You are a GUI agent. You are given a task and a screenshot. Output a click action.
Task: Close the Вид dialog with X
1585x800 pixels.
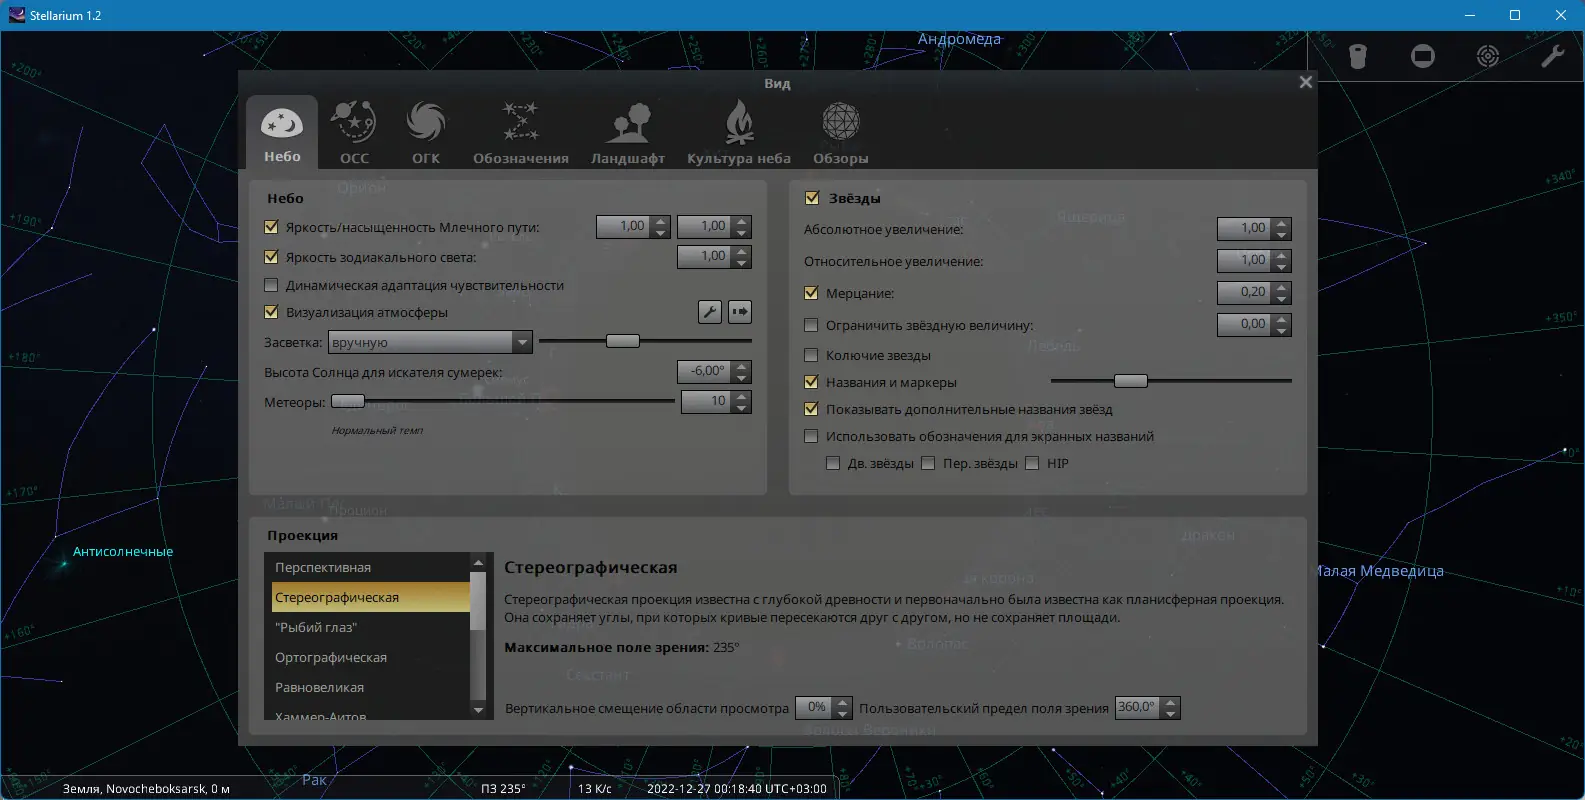(x=1305, y=82)
